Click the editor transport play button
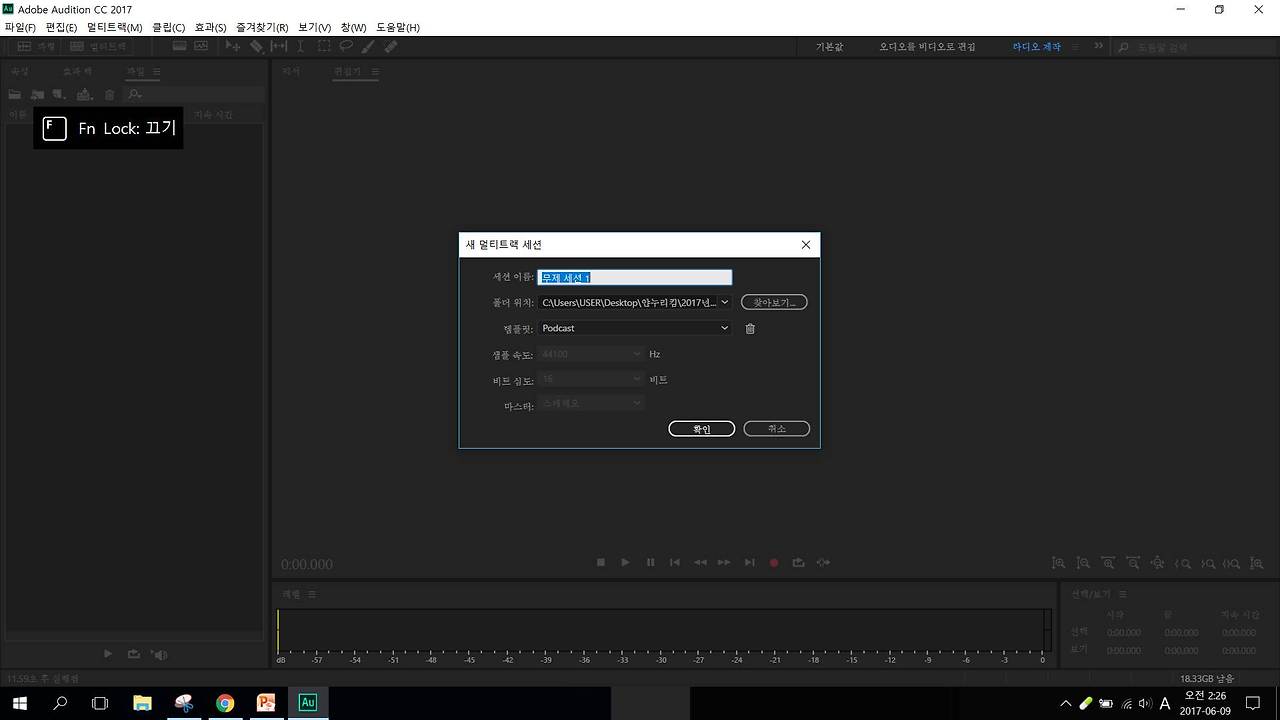This screenshot has width=1280, height=720. click(626, 562)
